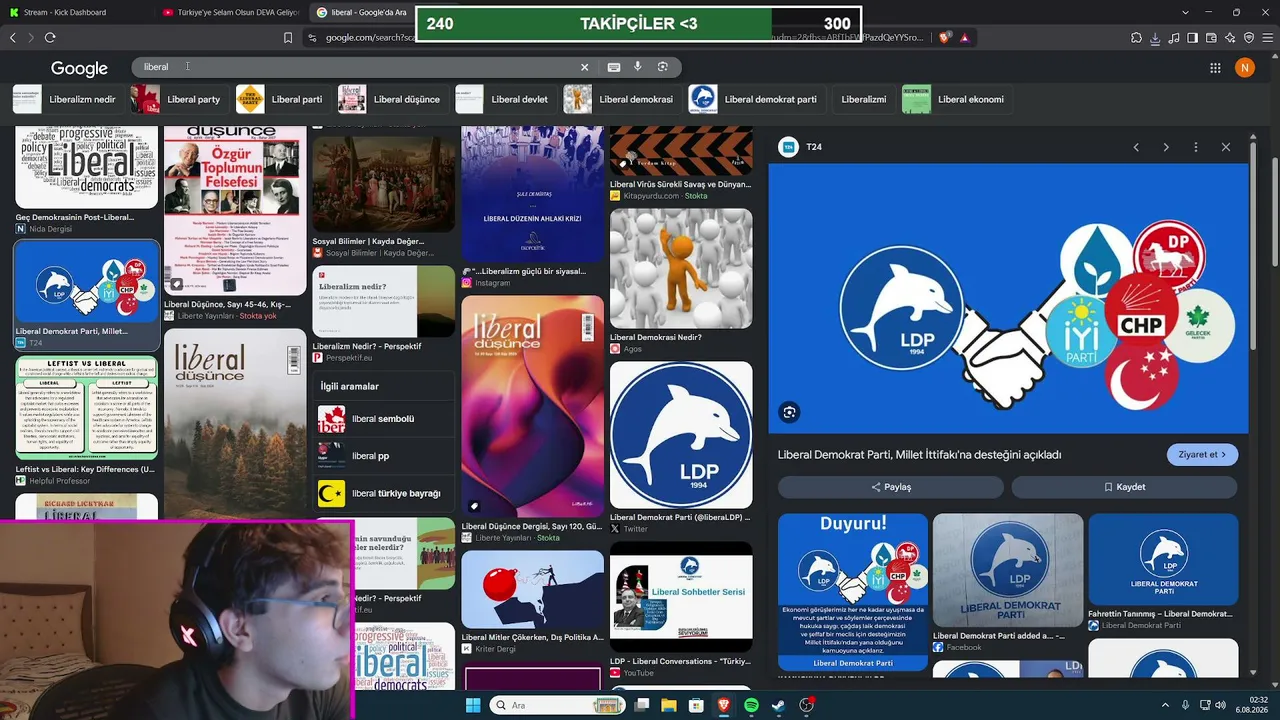Screen dimensions: 1280x720
Task: Open the Brave Shields lion icon
Action: [x=945, y=37]
